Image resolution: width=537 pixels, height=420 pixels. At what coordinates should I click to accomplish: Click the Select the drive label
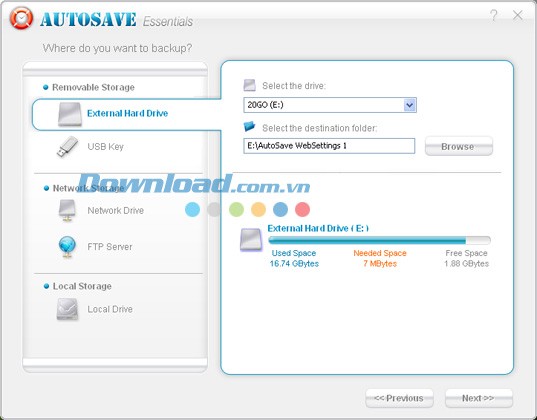point(294,86)
